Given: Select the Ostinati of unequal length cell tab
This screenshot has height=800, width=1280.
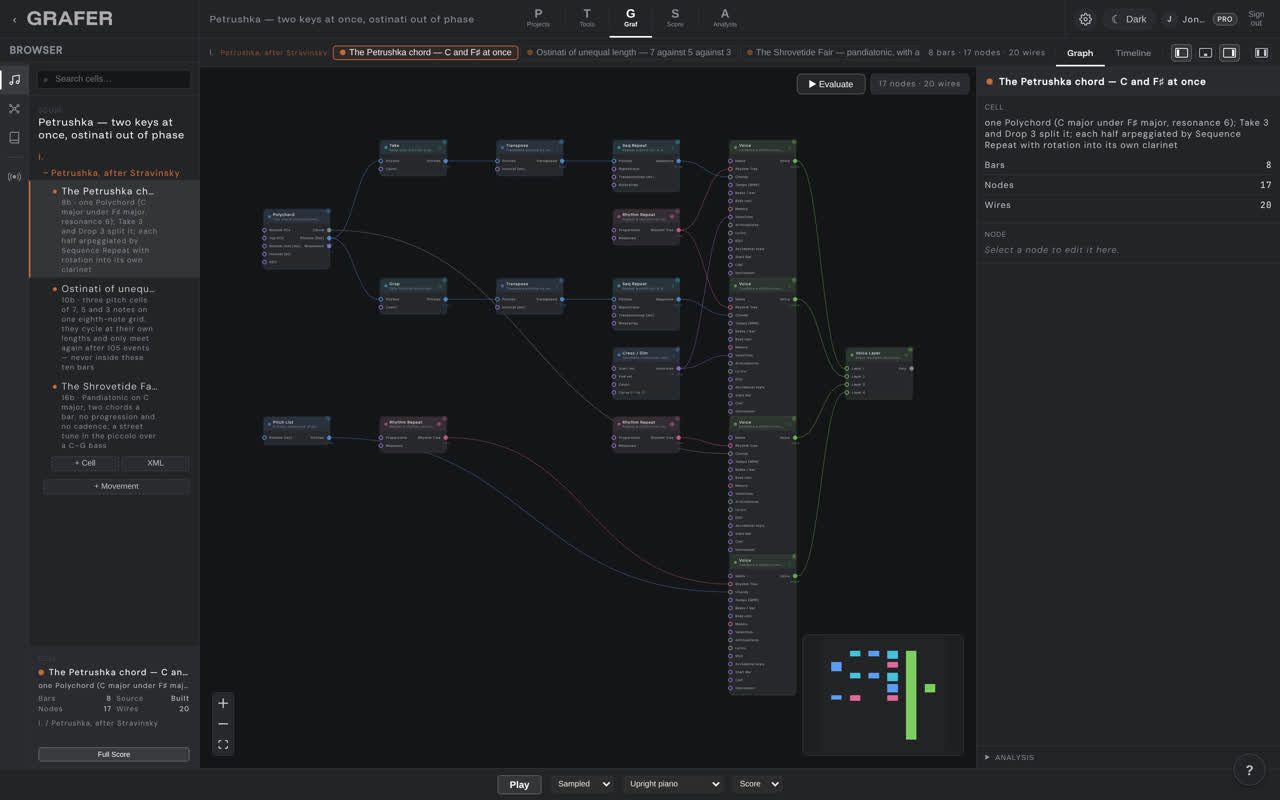Looking at the screenshot, I should click(630, 53).
